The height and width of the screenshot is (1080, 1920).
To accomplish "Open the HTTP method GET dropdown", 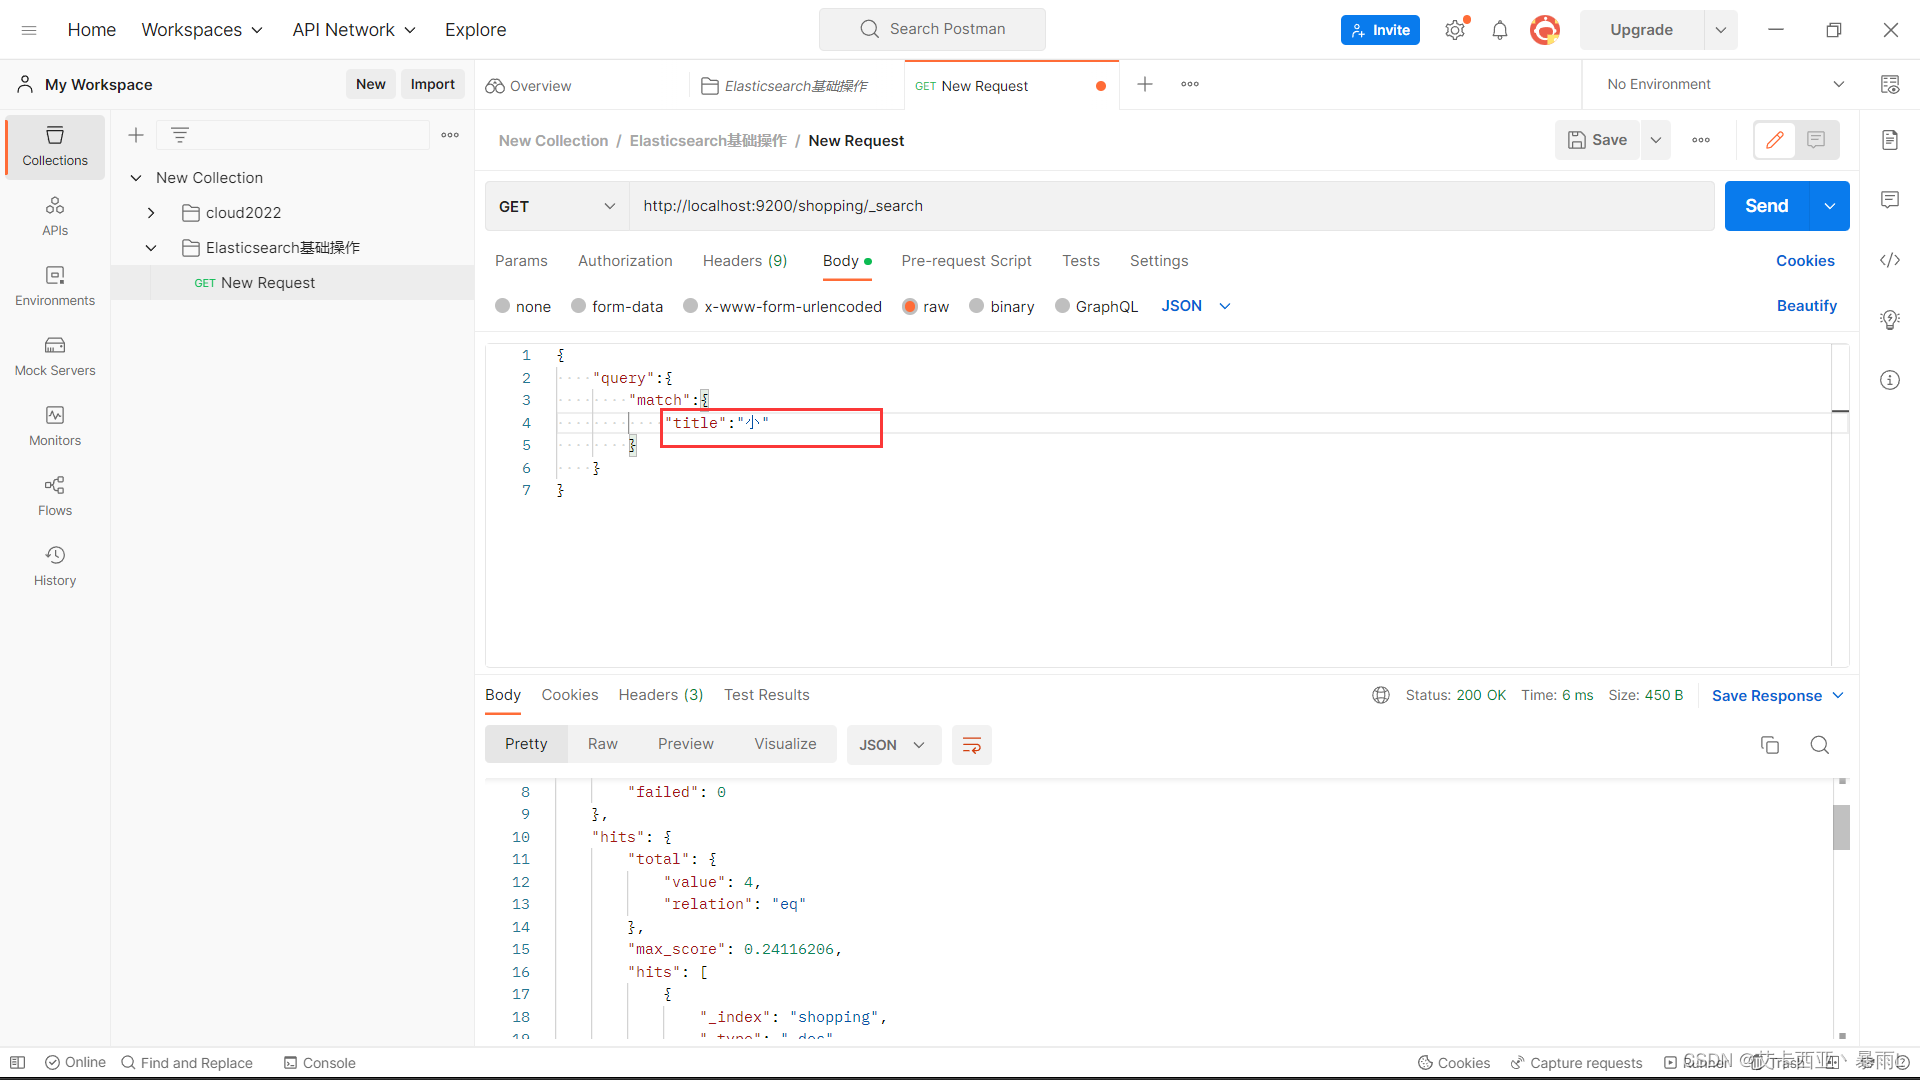I will point(557,206).
